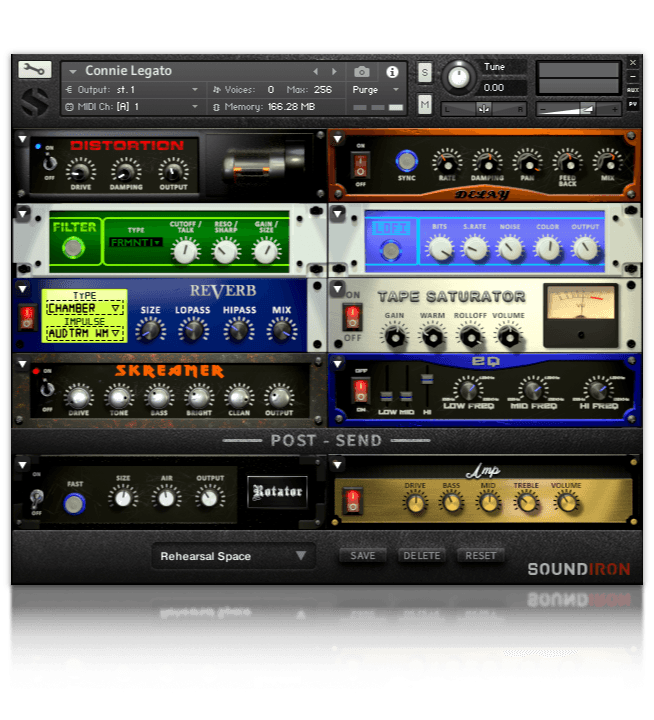Open the Reverb Type CHAMBER dropdown
This screenshot has width=654, height=720.
point(85,308)
